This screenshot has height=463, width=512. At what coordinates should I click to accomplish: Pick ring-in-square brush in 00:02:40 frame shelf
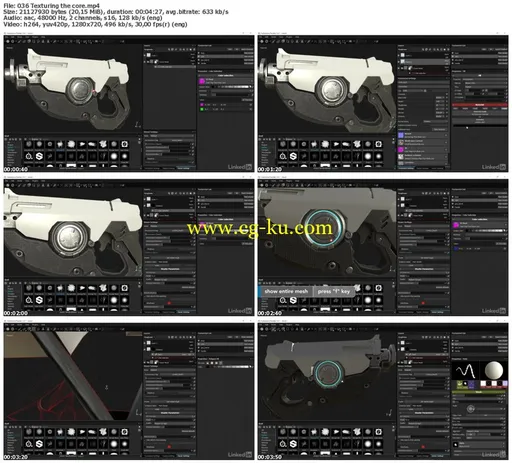[378, 288]
